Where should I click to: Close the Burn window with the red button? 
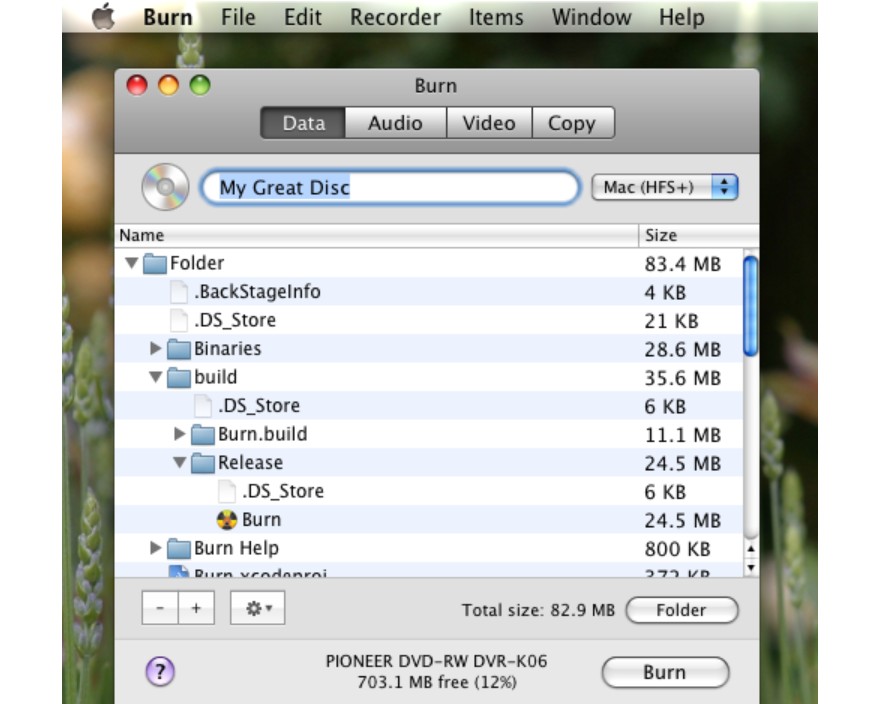tap(137, 86)
